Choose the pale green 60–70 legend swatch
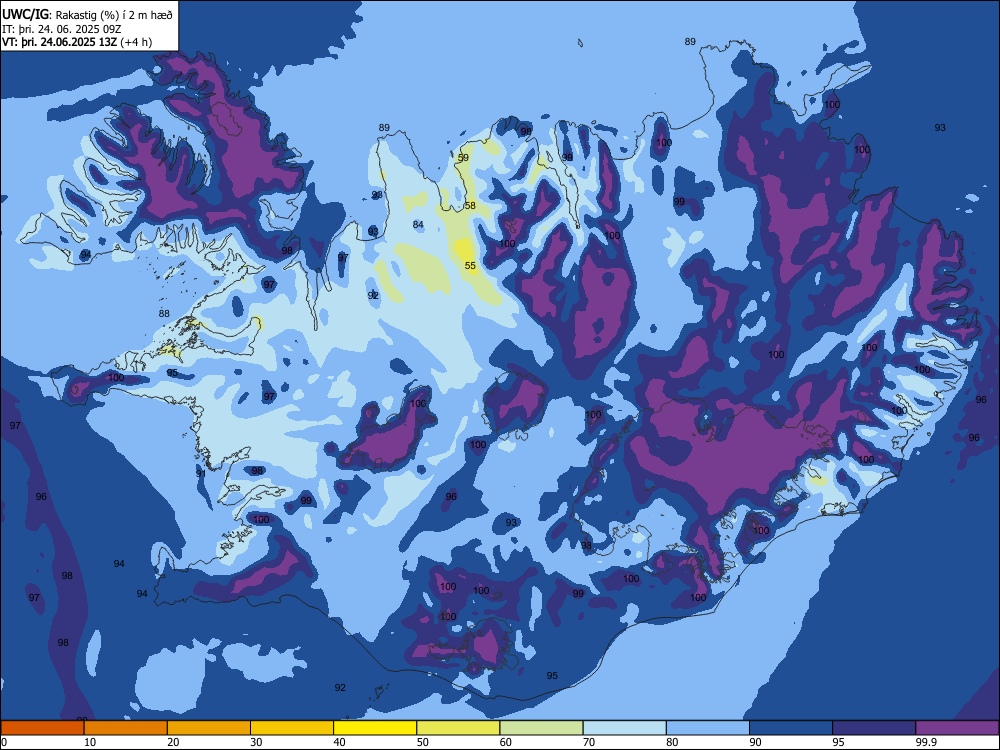 (x=541, y=728)
